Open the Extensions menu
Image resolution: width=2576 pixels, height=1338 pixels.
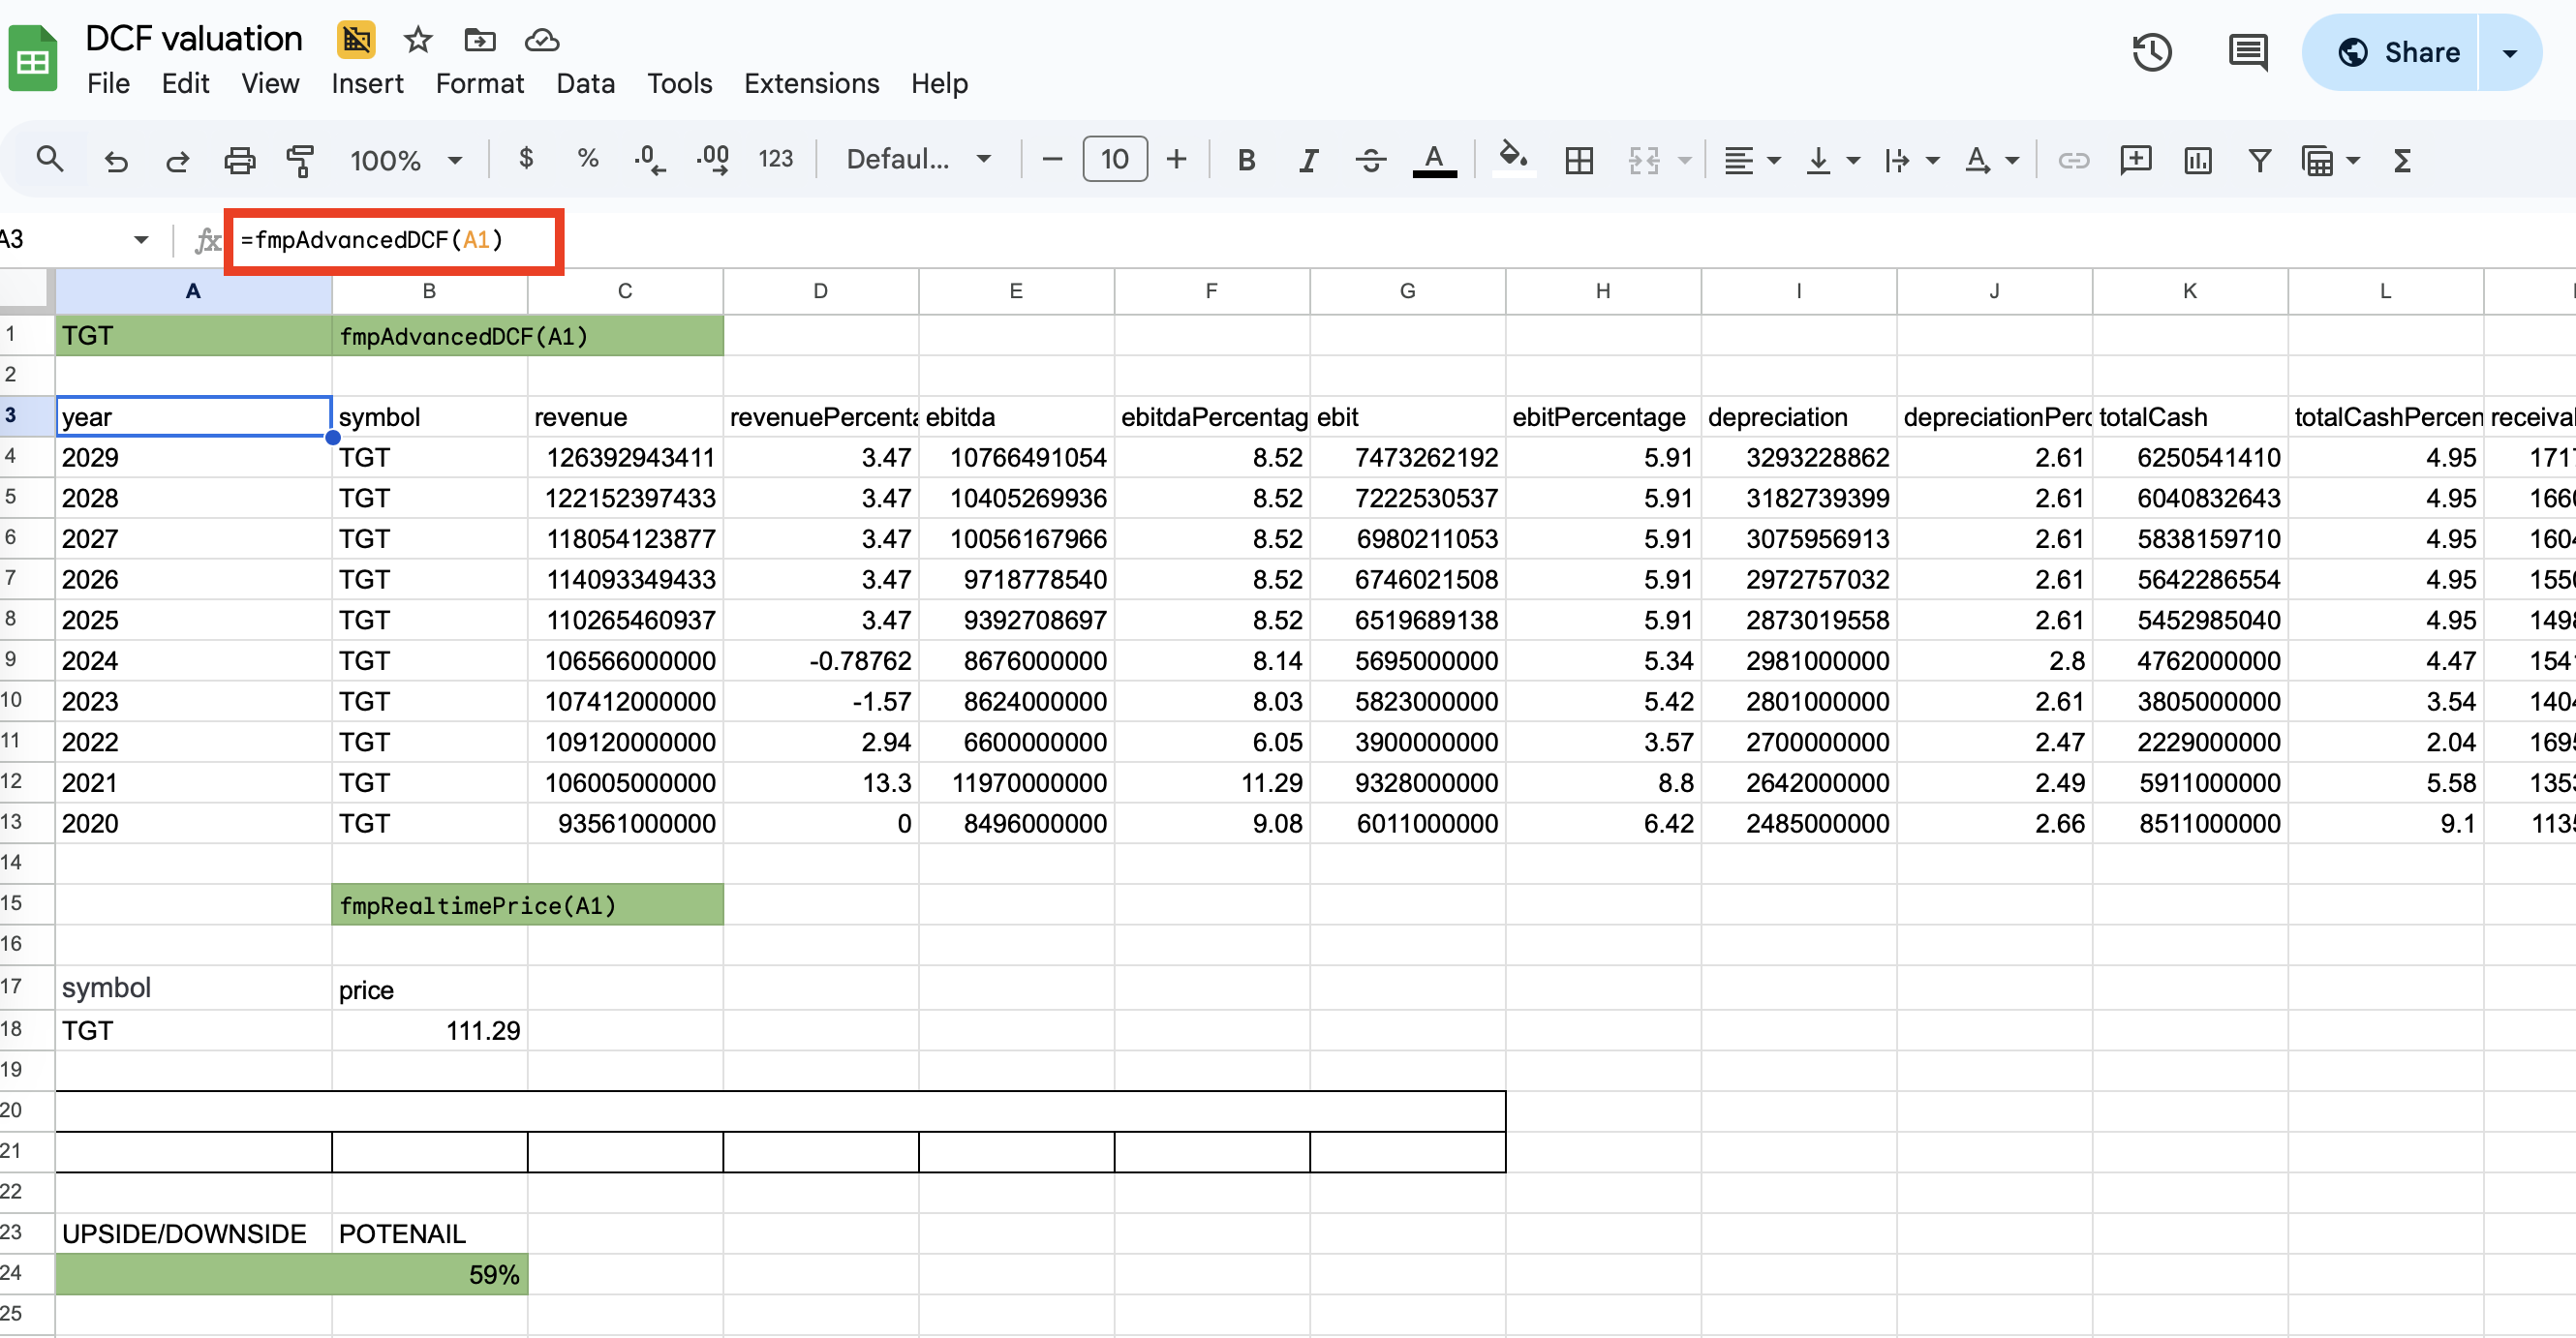tap(811, 83)
